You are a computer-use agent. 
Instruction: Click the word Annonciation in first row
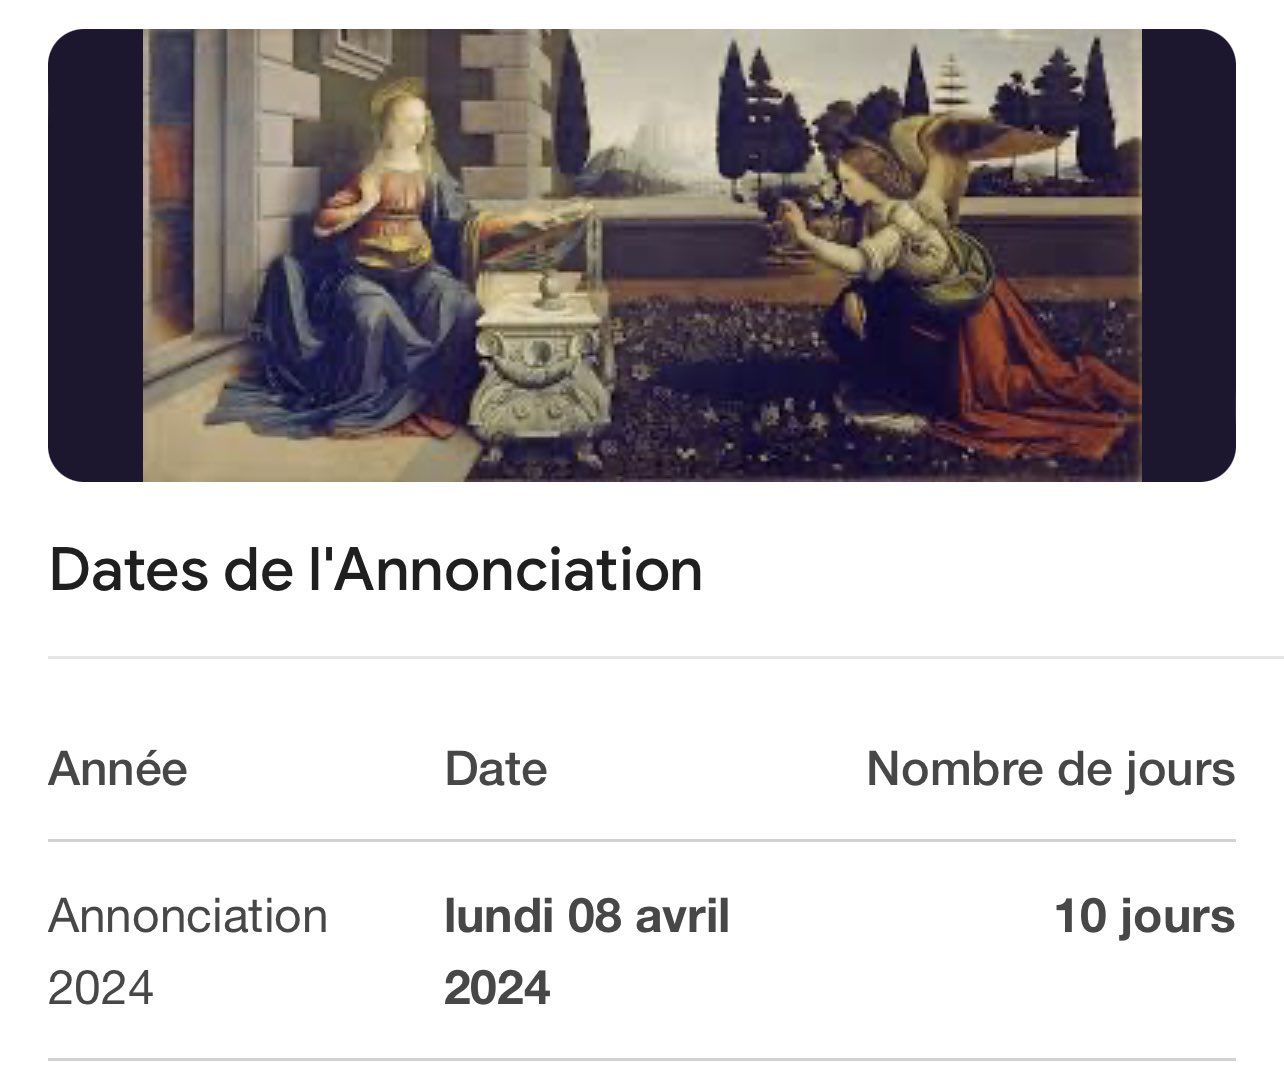tap(188, 916)
